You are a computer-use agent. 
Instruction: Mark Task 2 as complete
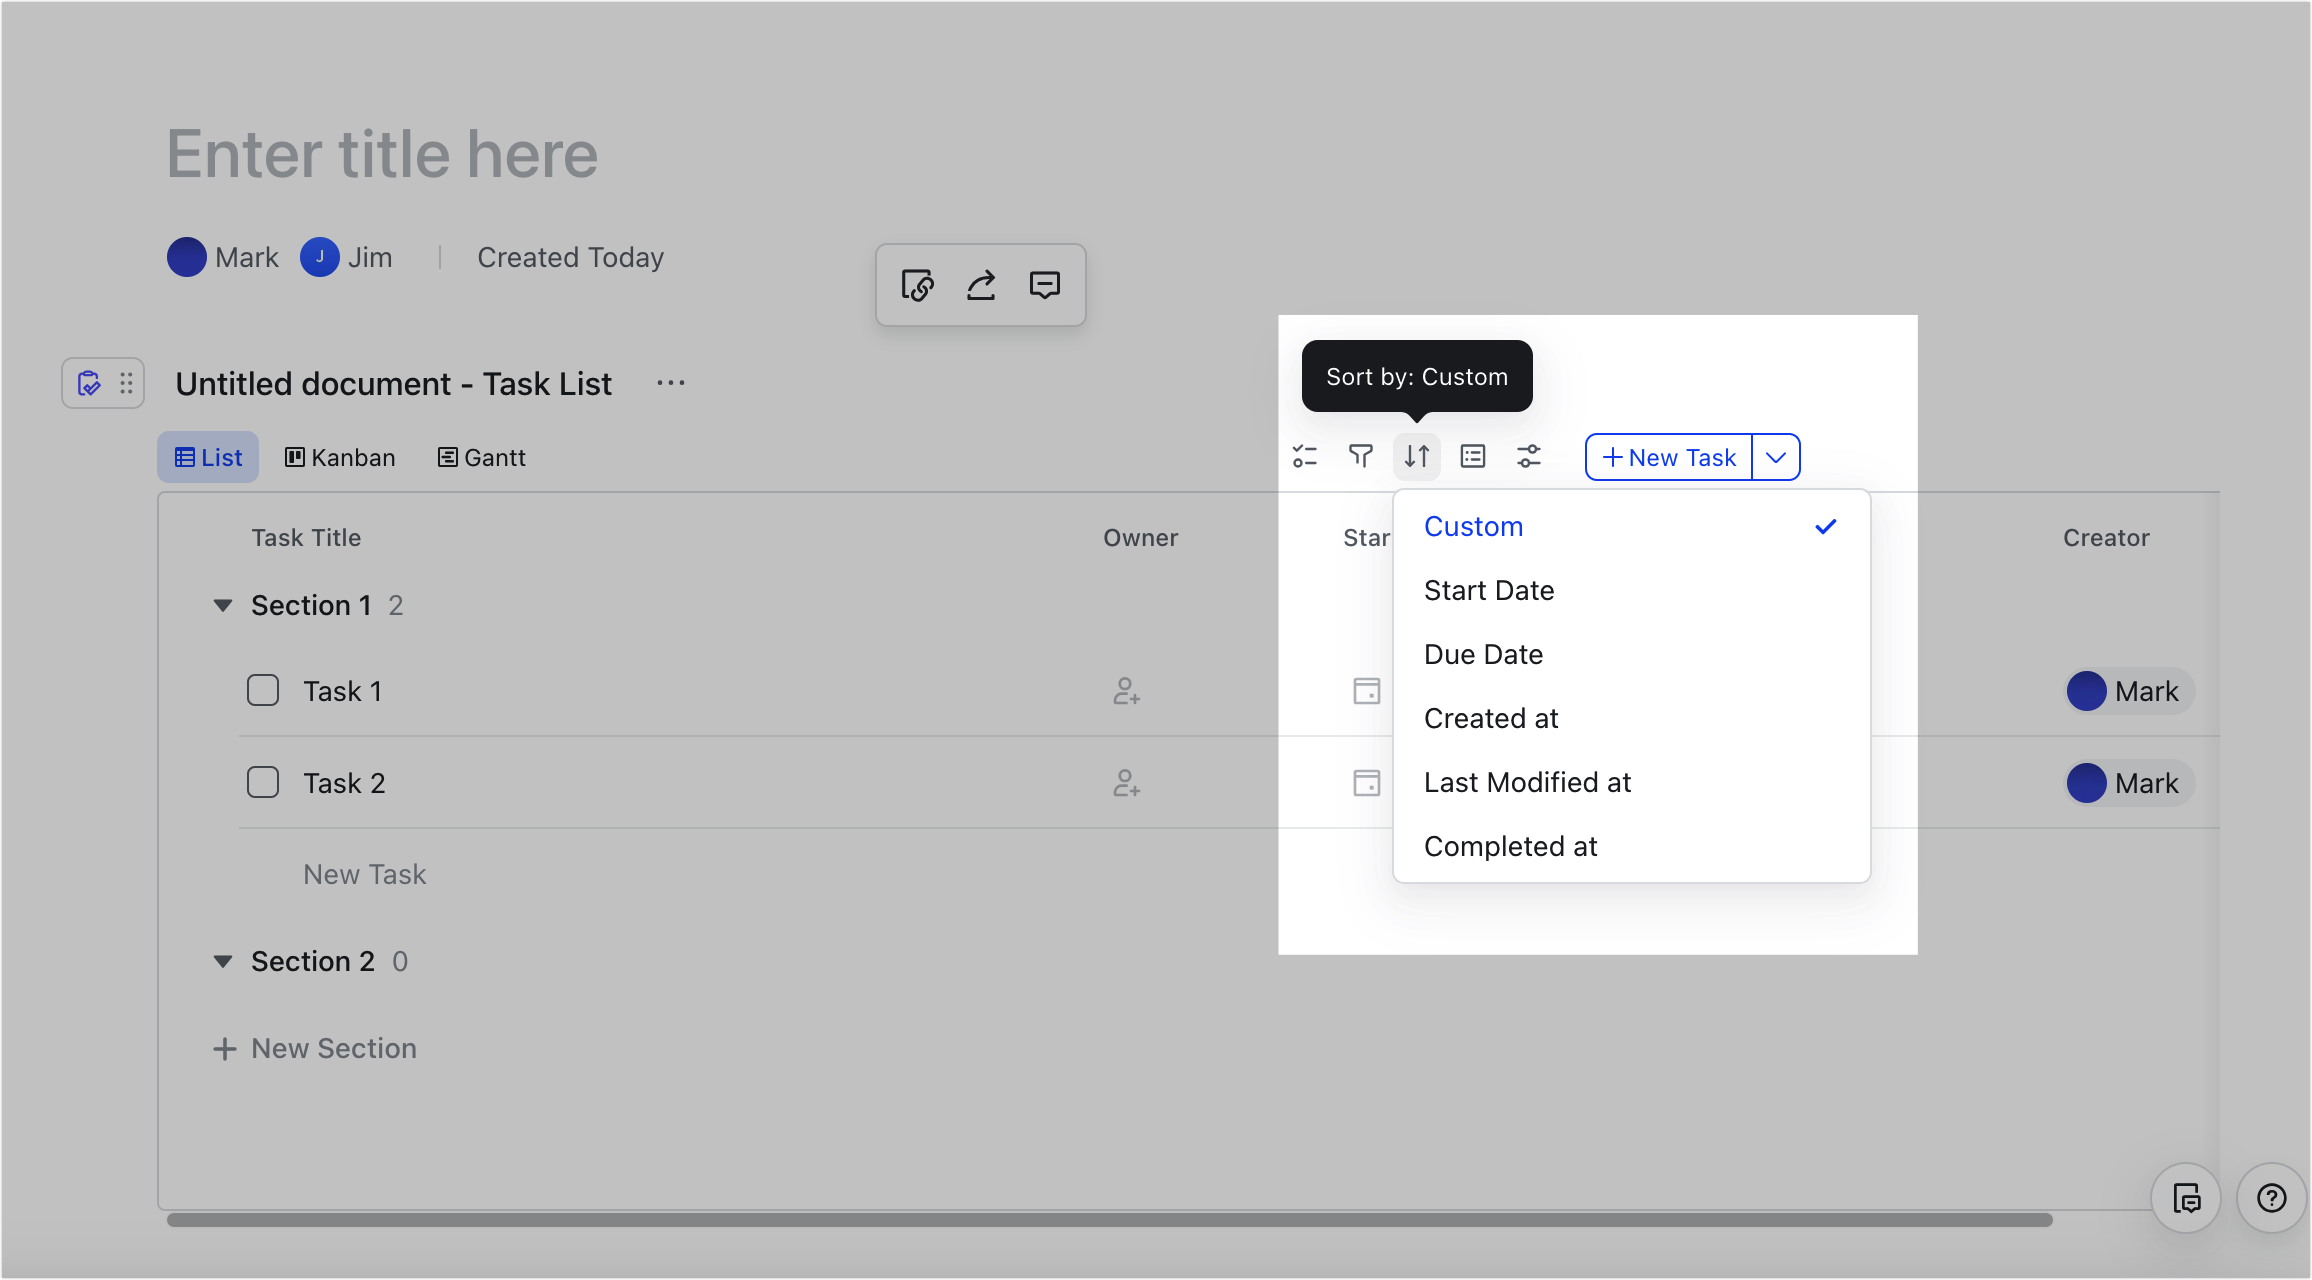click(263, 782)
